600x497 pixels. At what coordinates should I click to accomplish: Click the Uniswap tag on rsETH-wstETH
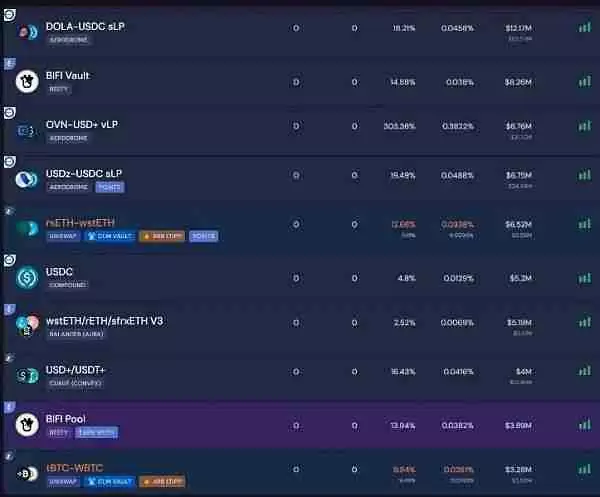(63, 237)
